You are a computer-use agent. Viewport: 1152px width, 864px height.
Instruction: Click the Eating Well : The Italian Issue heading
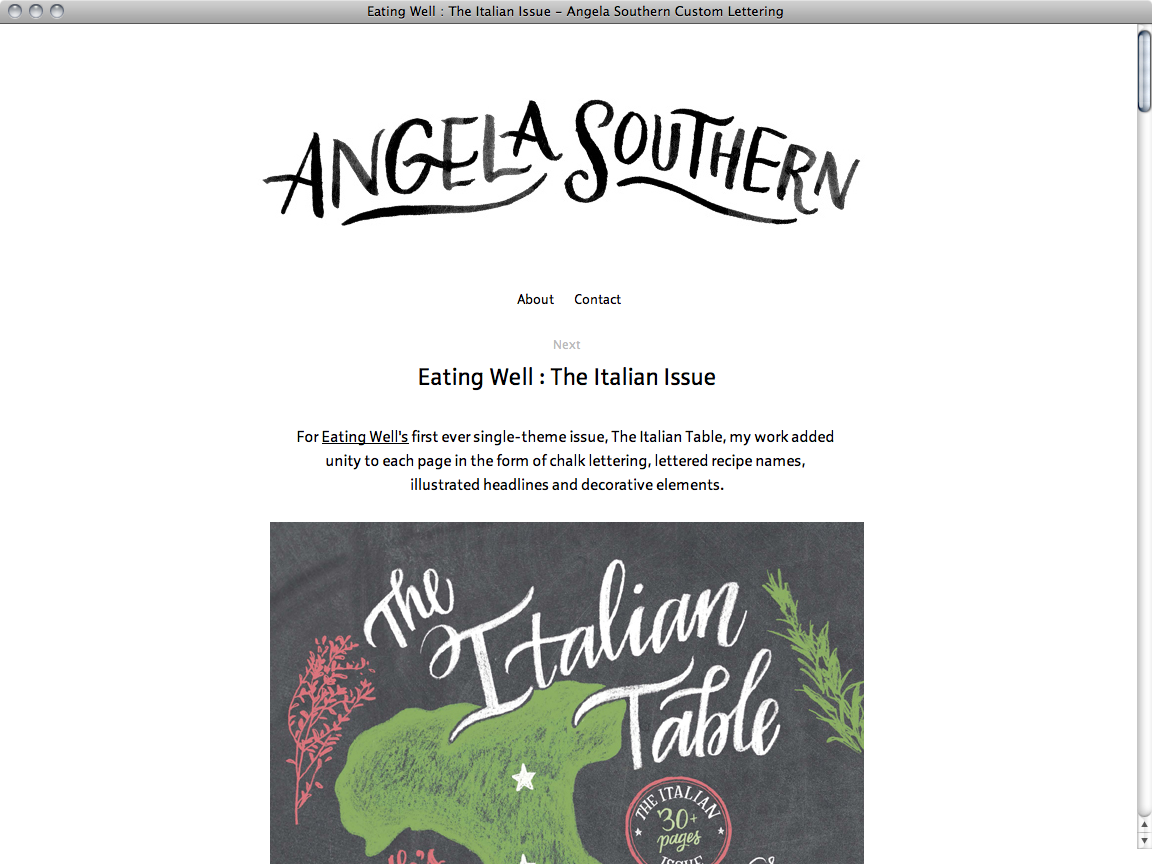pos(566,377)
